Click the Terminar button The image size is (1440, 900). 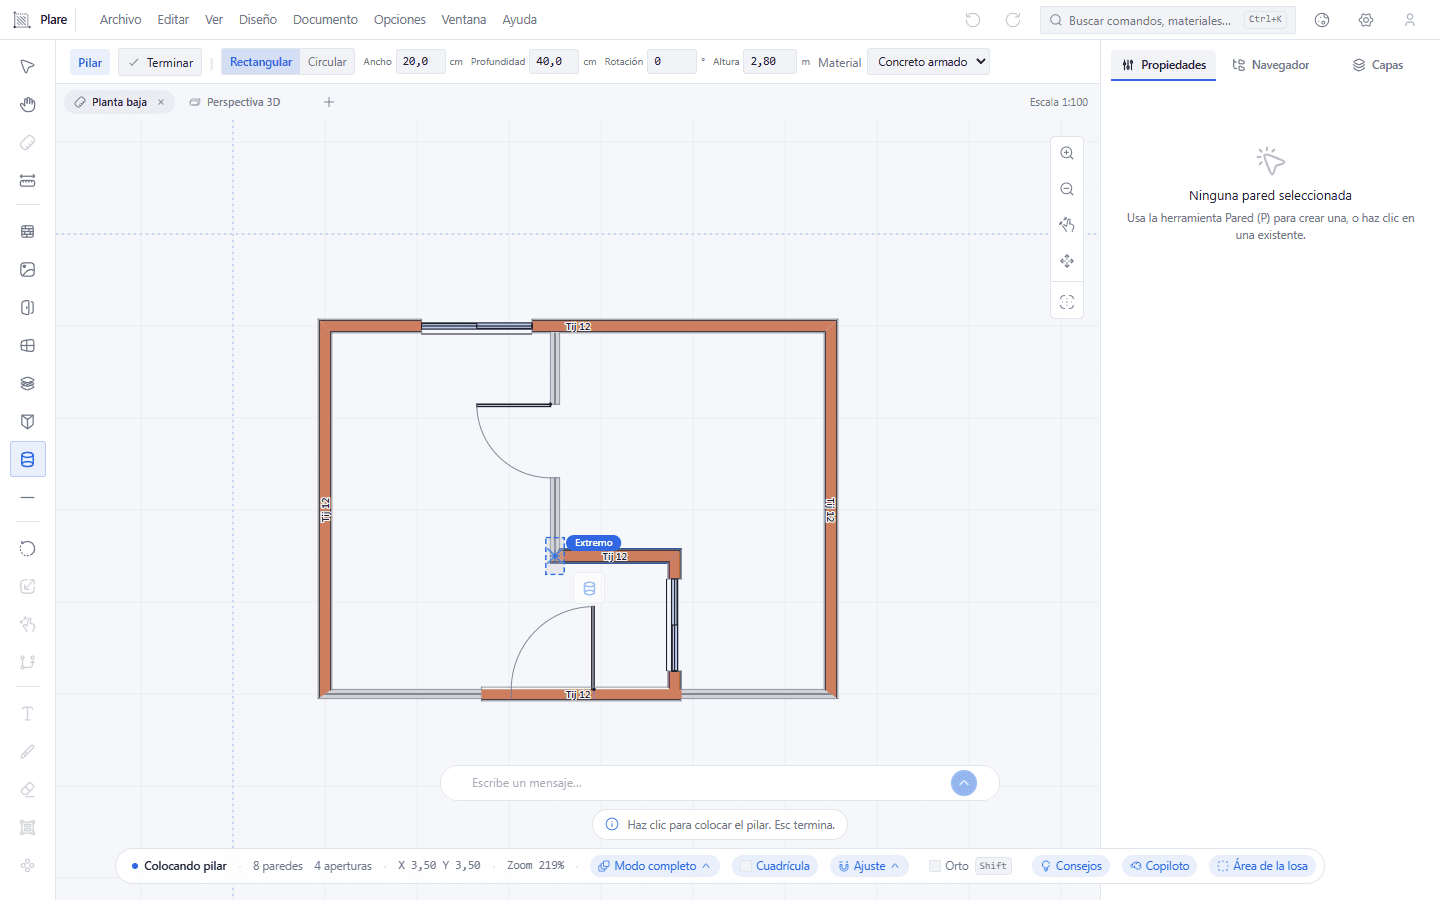click(x=160, y=62)
